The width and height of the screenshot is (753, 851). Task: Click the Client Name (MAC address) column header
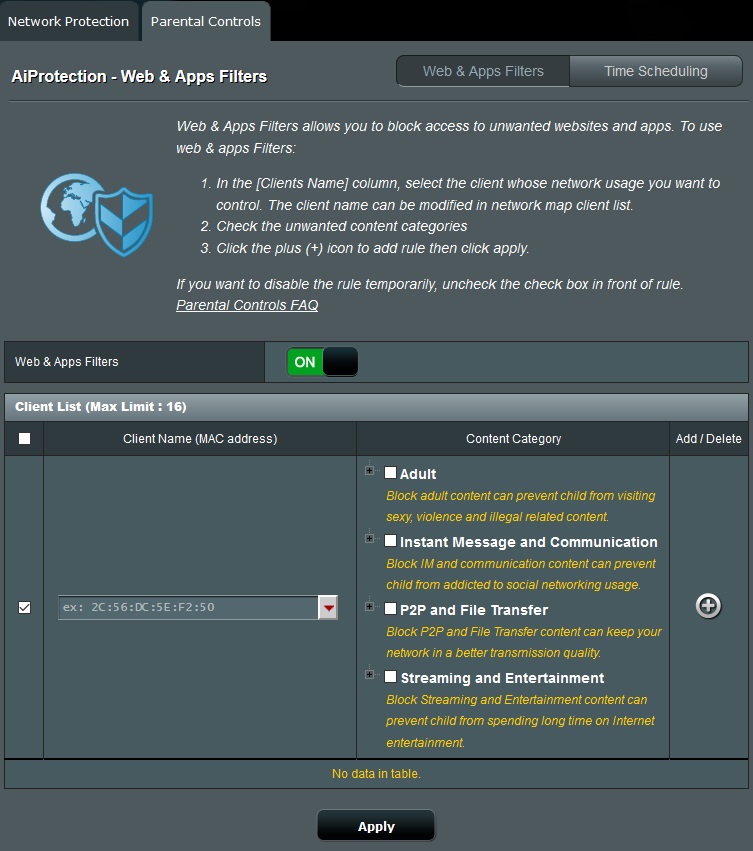click(200, 439)
